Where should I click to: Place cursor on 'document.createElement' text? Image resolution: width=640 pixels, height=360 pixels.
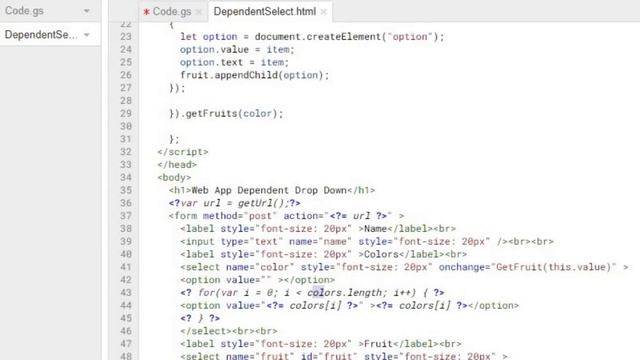pyautogui.click(x=318, y=37)
